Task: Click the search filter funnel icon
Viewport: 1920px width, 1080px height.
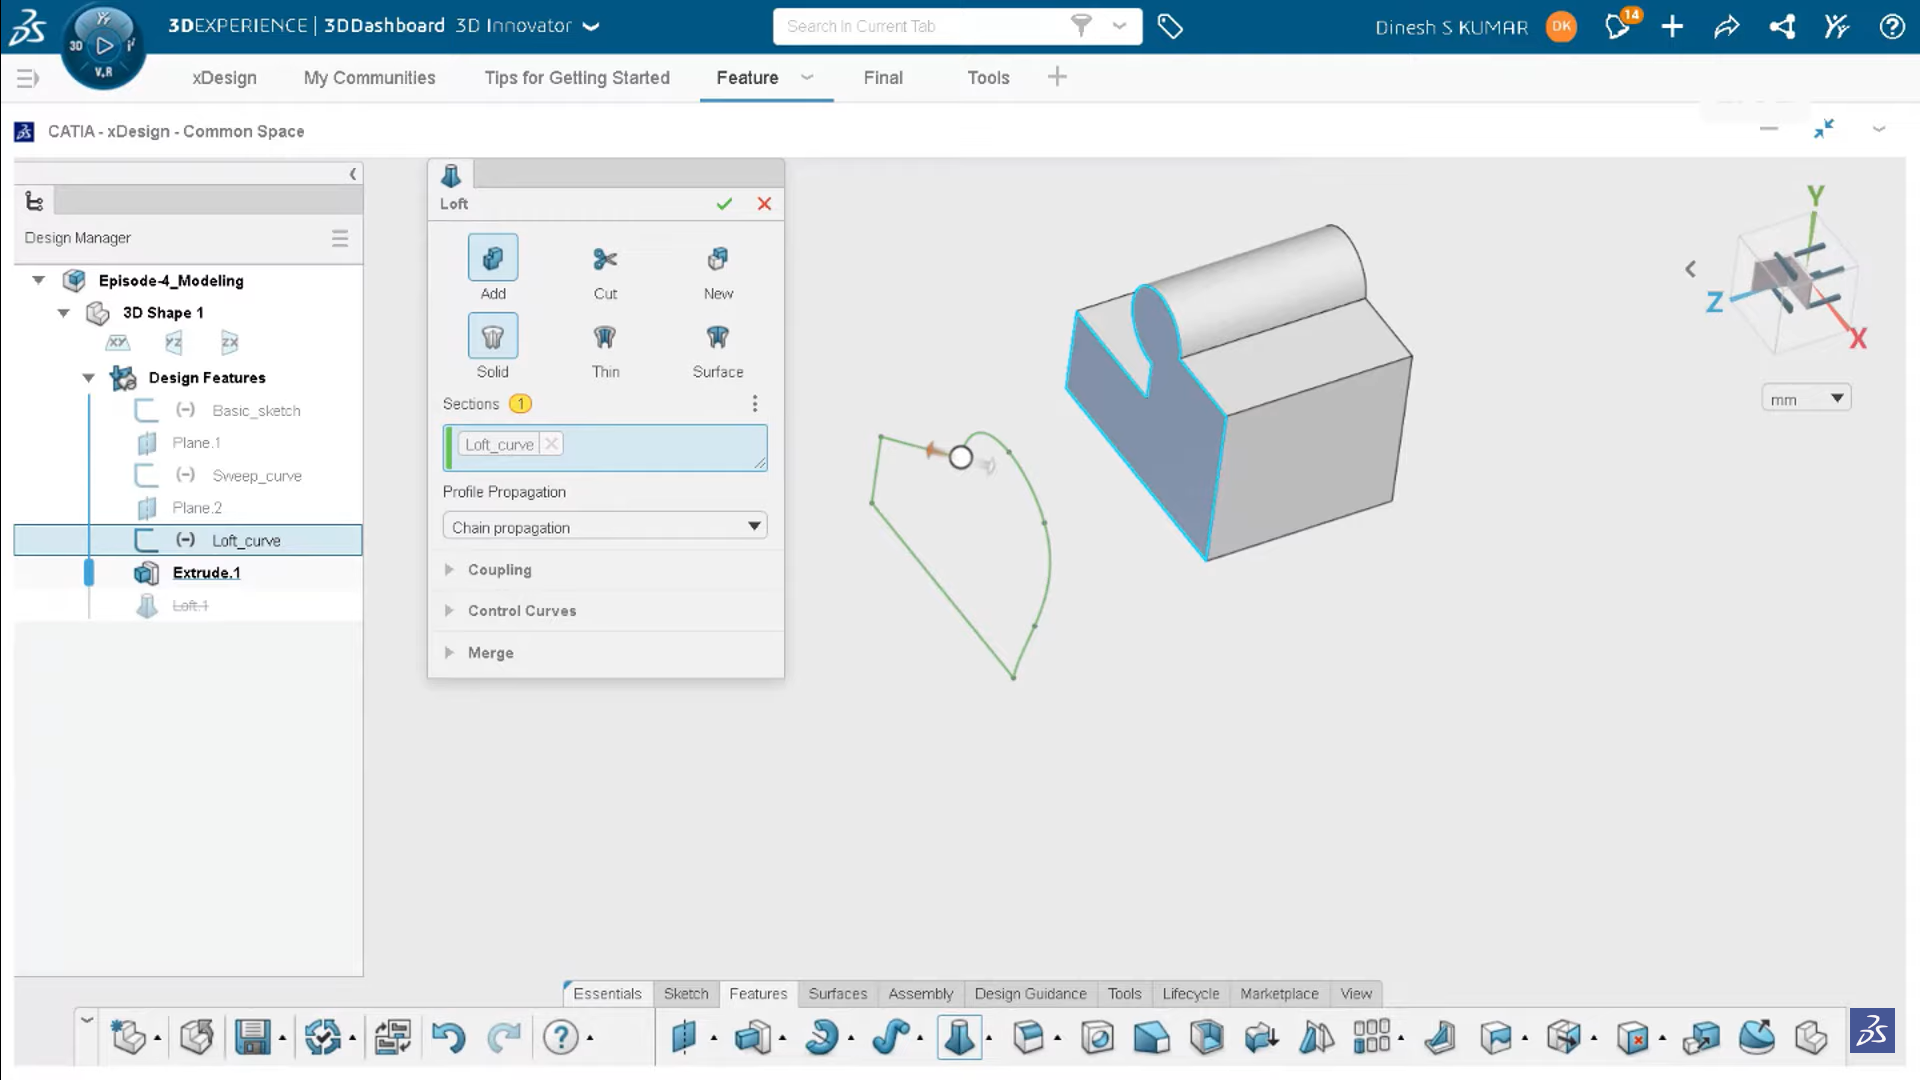Action: point(1081,26)
